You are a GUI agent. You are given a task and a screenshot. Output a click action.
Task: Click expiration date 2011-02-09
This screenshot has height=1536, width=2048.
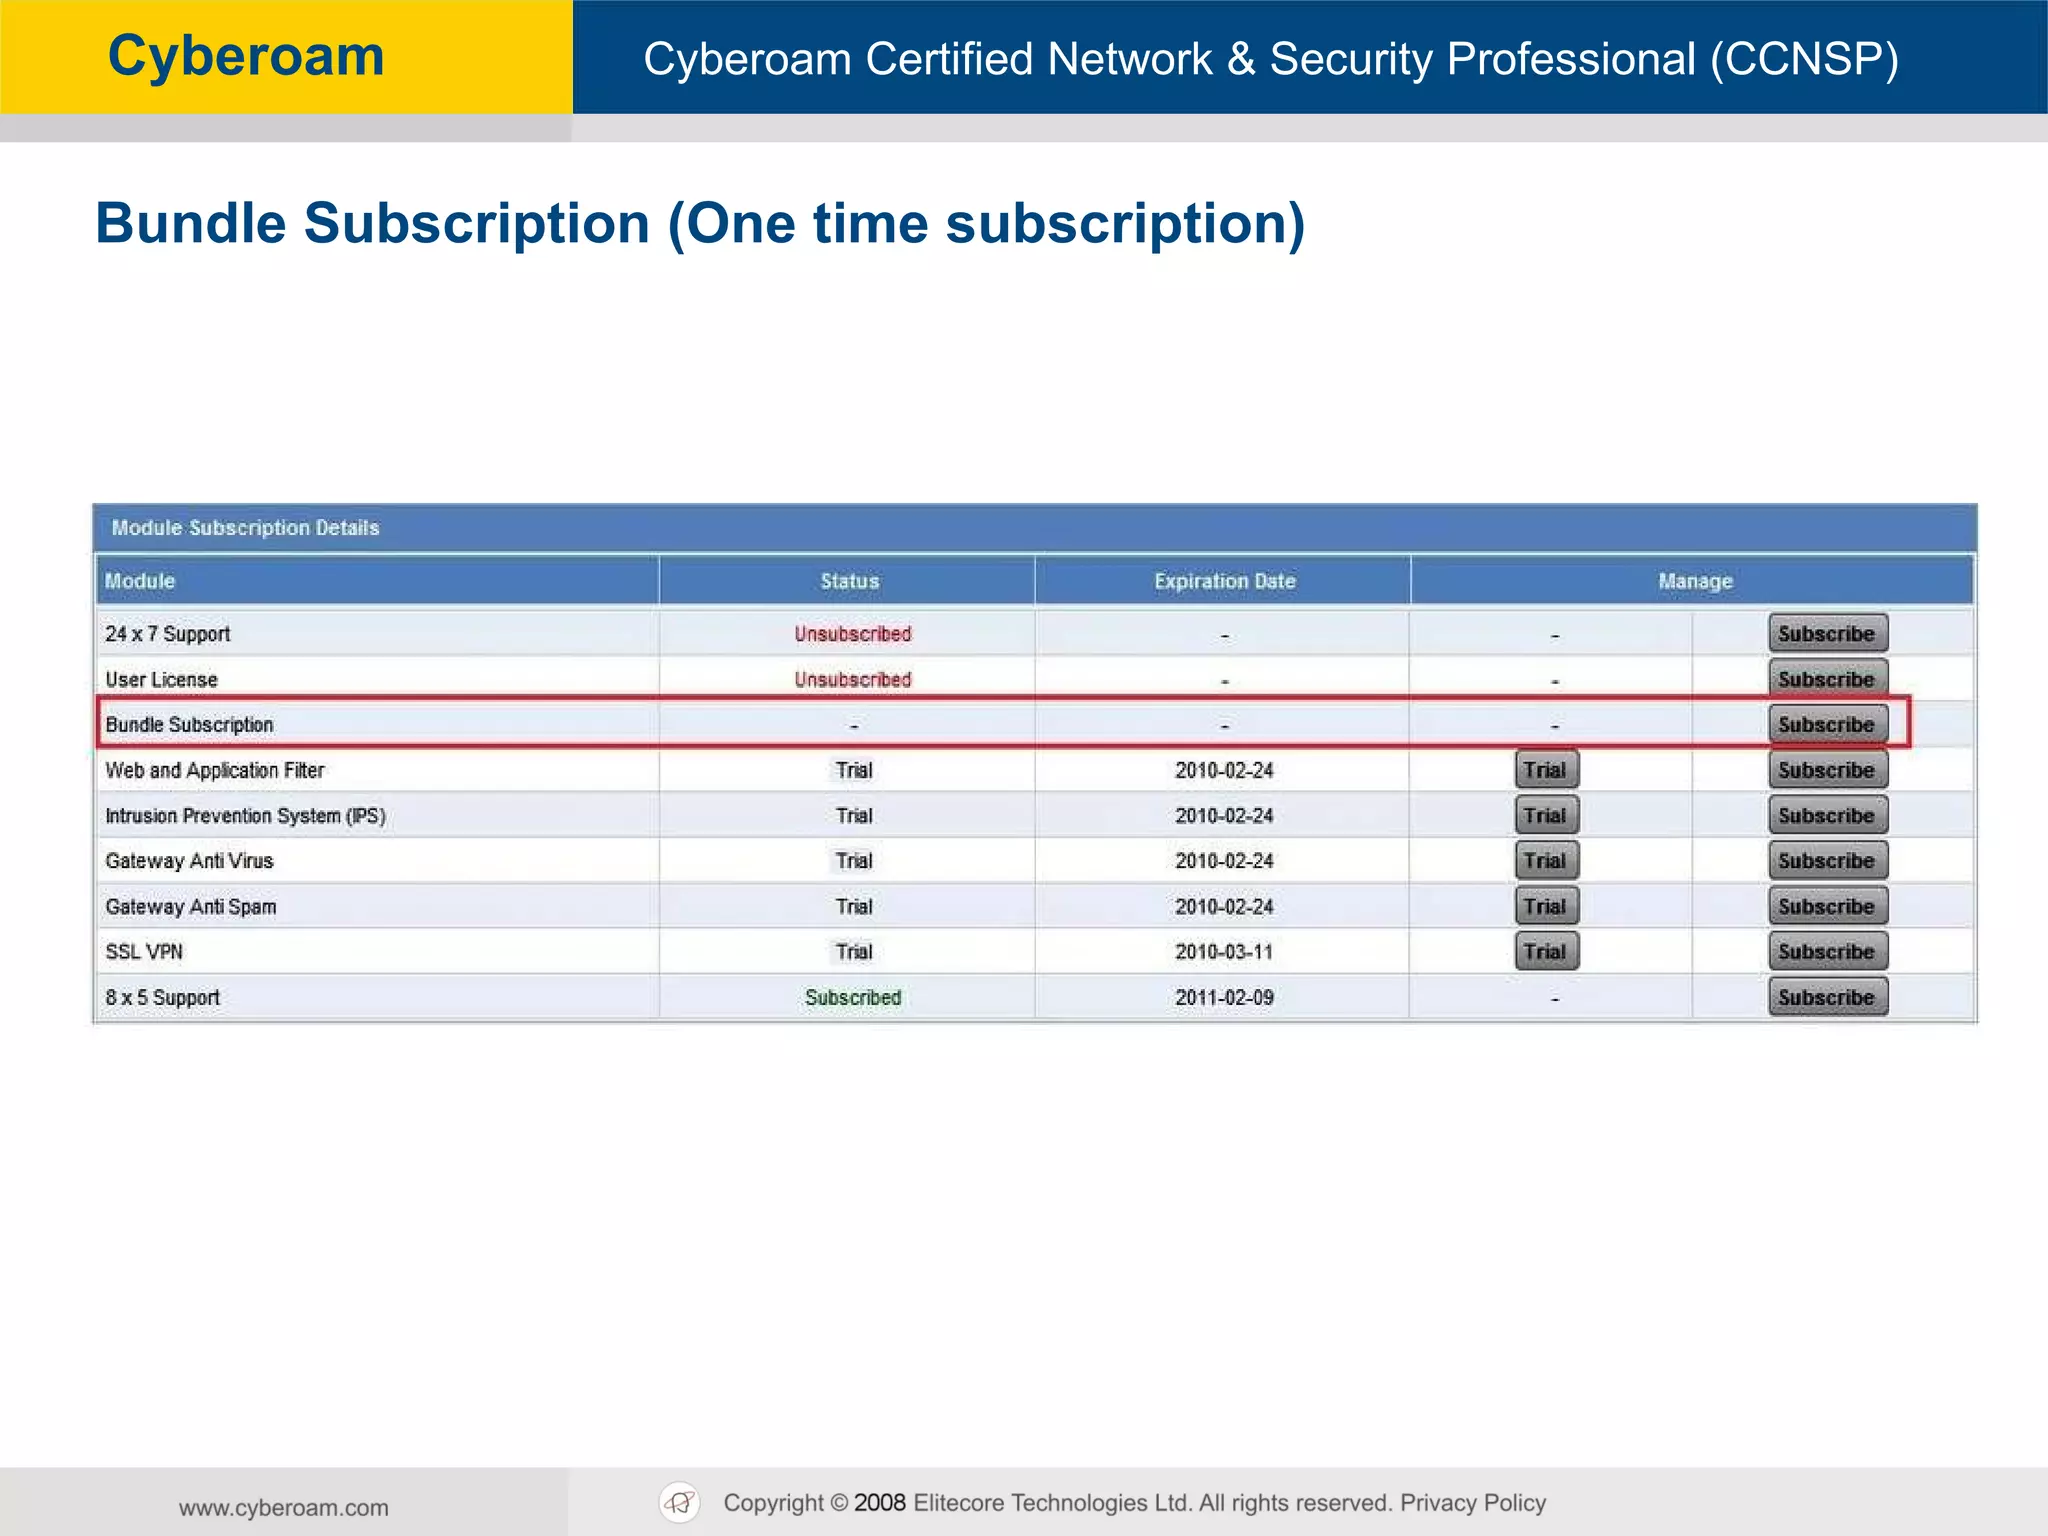1224,998
